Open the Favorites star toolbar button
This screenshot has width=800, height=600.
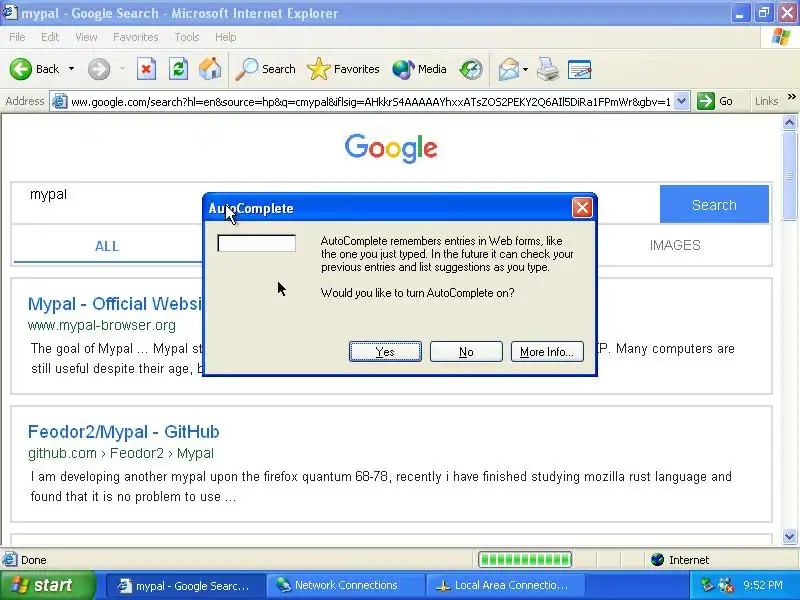pos(343,69)
